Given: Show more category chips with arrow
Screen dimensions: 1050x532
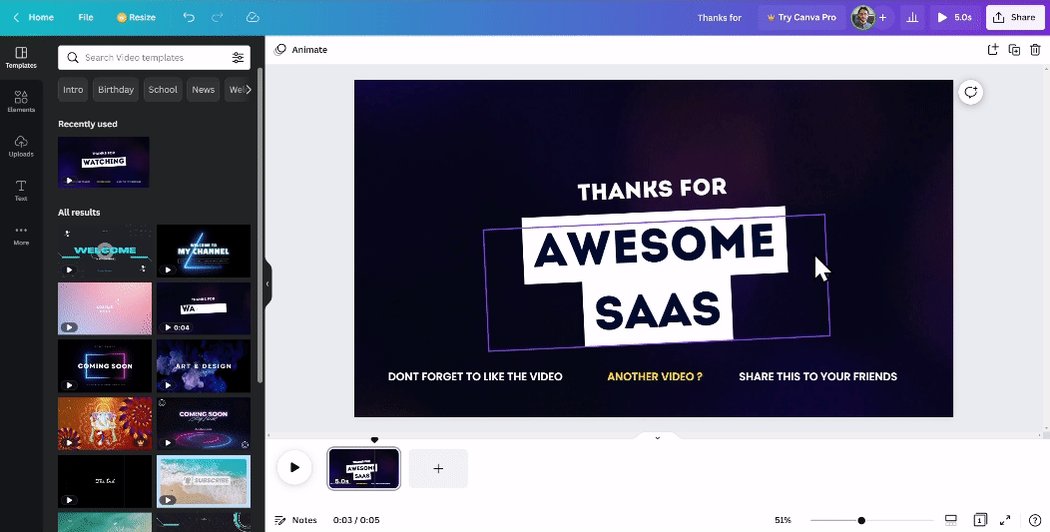Looking at the screenshot, I should click(x=248, y=90).
